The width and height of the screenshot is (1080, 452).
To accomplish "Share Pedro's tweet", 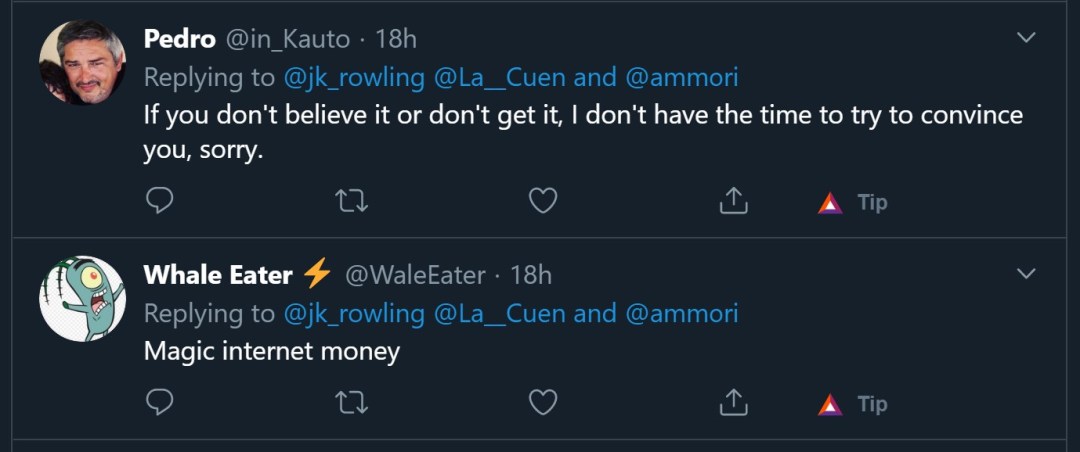I will coord(733,202).
